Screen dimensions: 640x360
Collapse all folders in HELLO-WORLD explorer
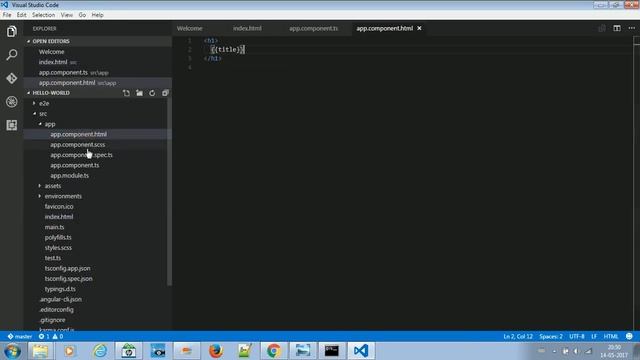[165, 93]
